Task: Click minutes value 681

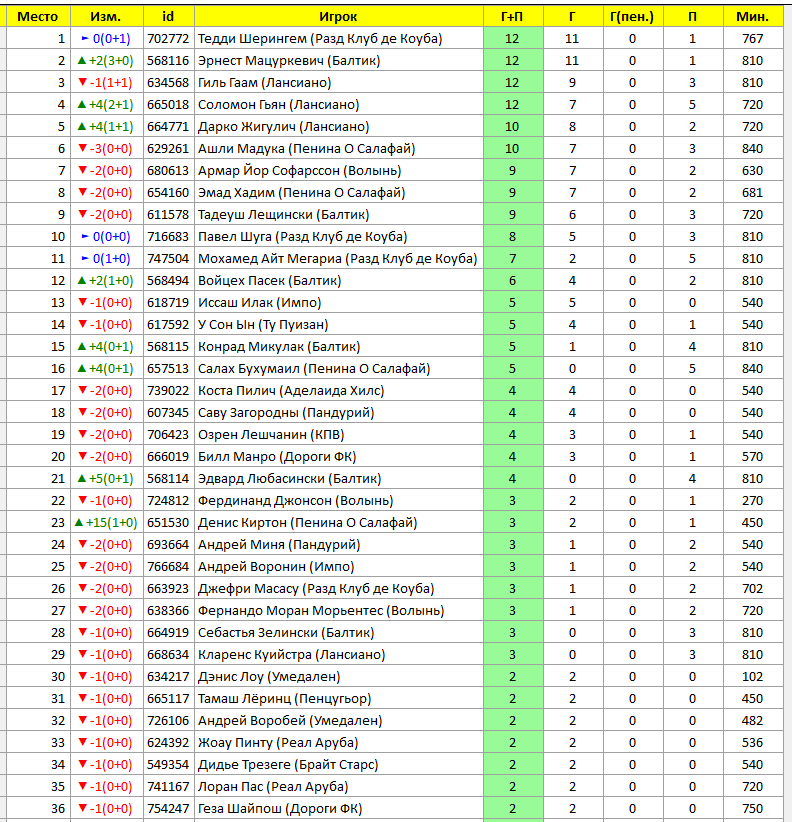Action: [x=753, y=192]
